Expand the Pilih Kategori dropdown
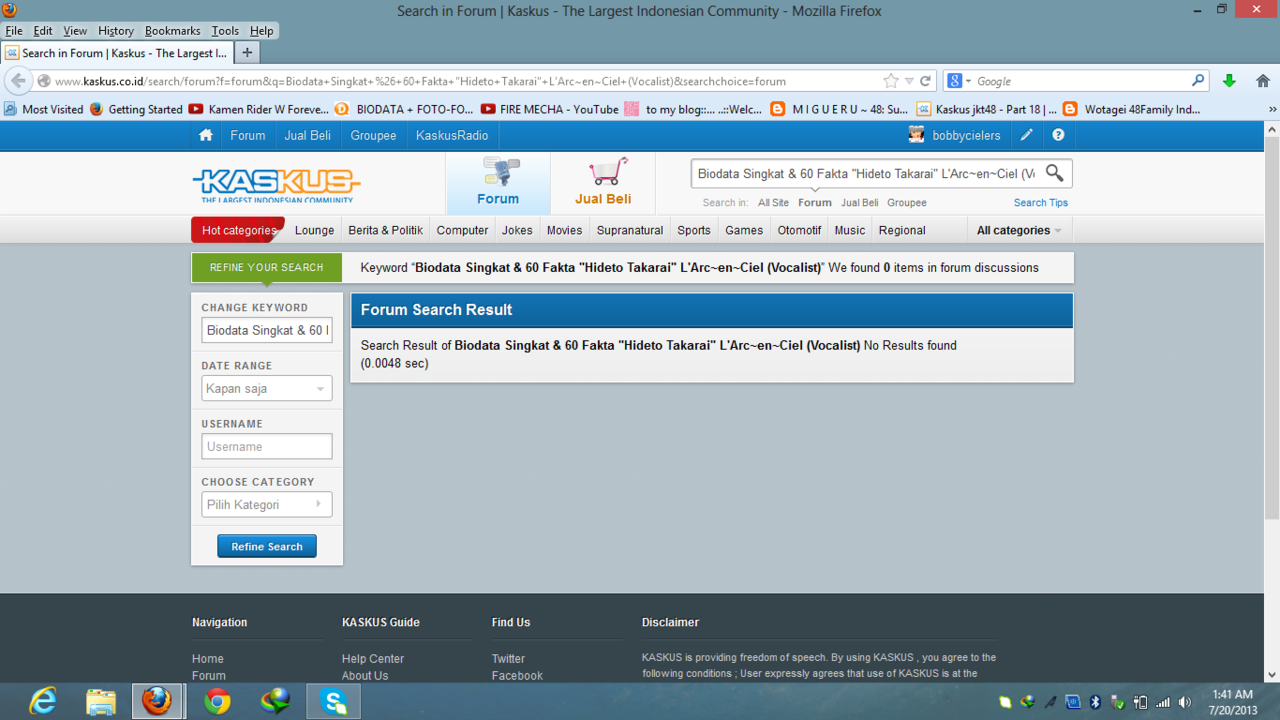The width and height of the screenshot is (1280, 720). (x=266, y=504)
